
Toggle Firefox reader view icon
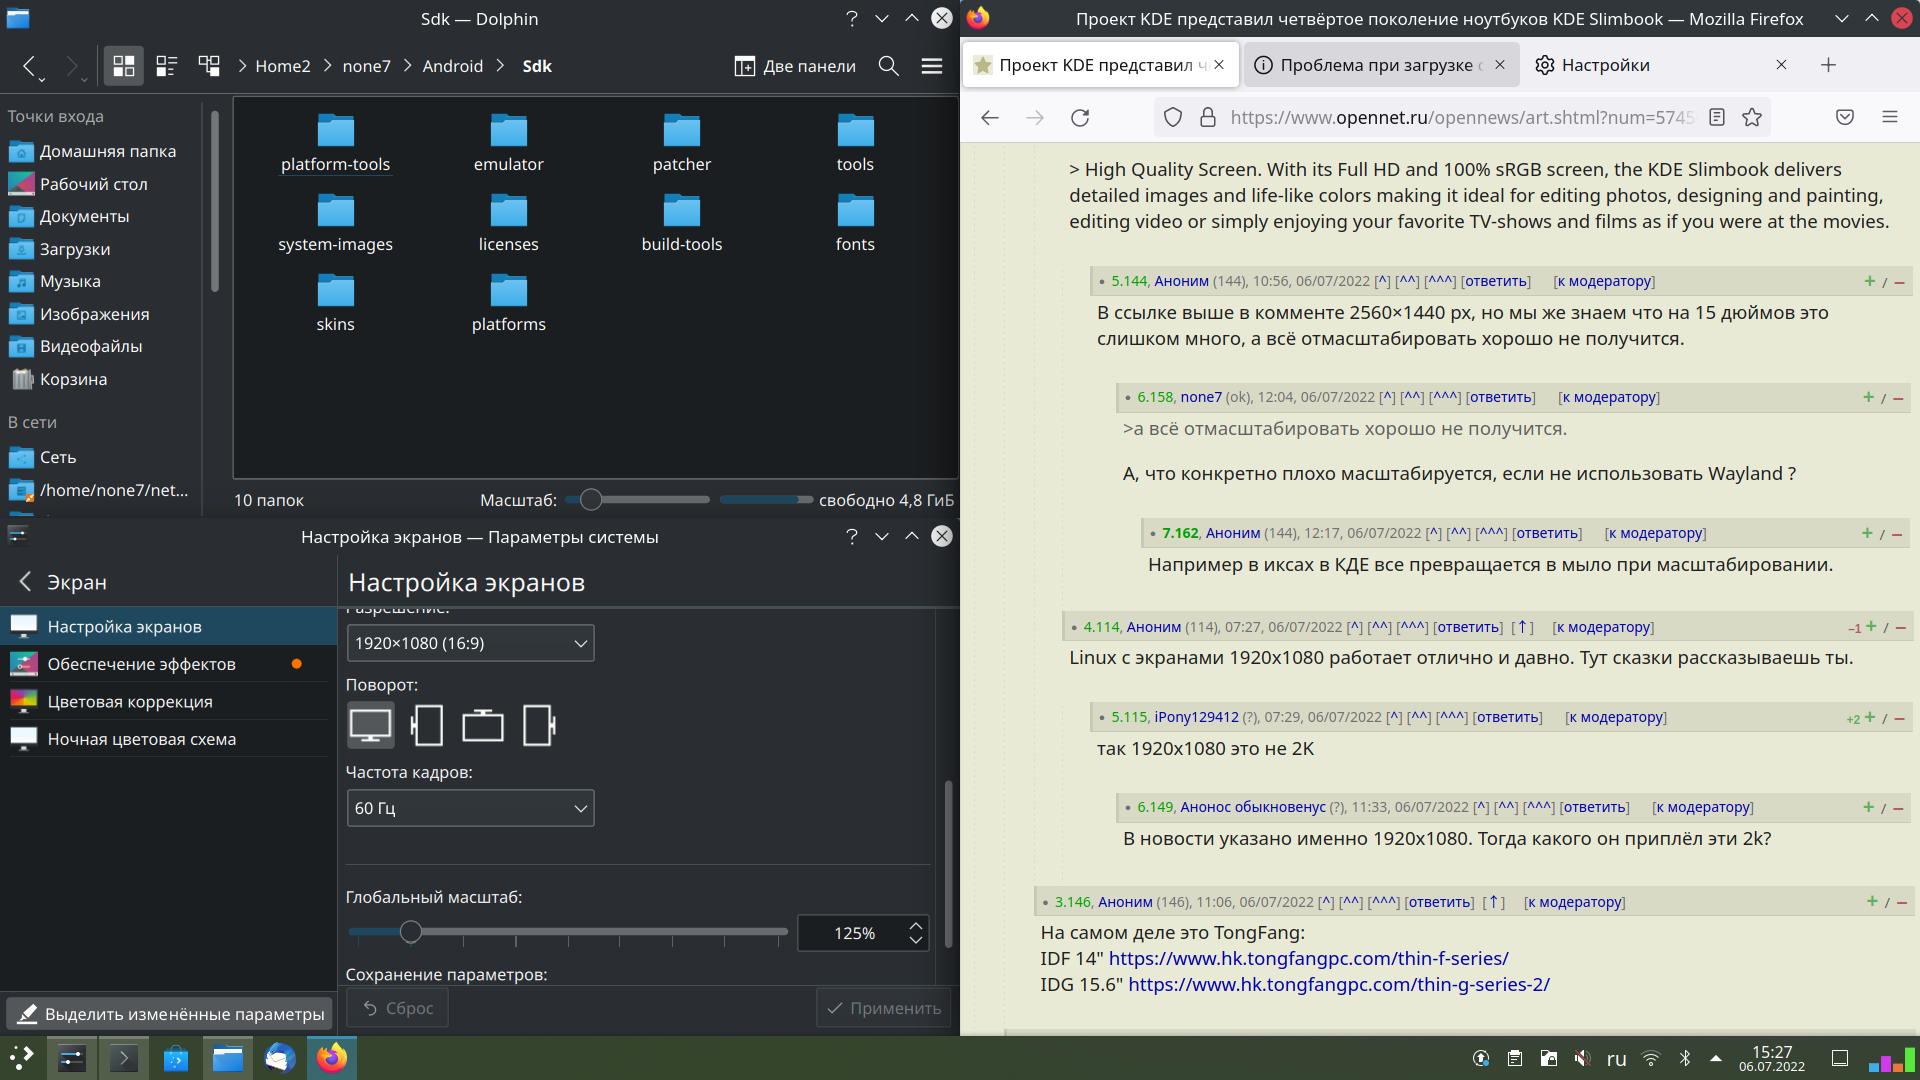click(x=1717, y=118)
